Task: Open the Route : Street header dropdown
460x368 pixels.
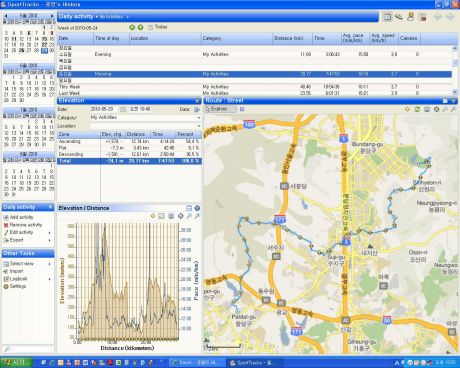Action: pyautogui.click(x=454, y=100)
